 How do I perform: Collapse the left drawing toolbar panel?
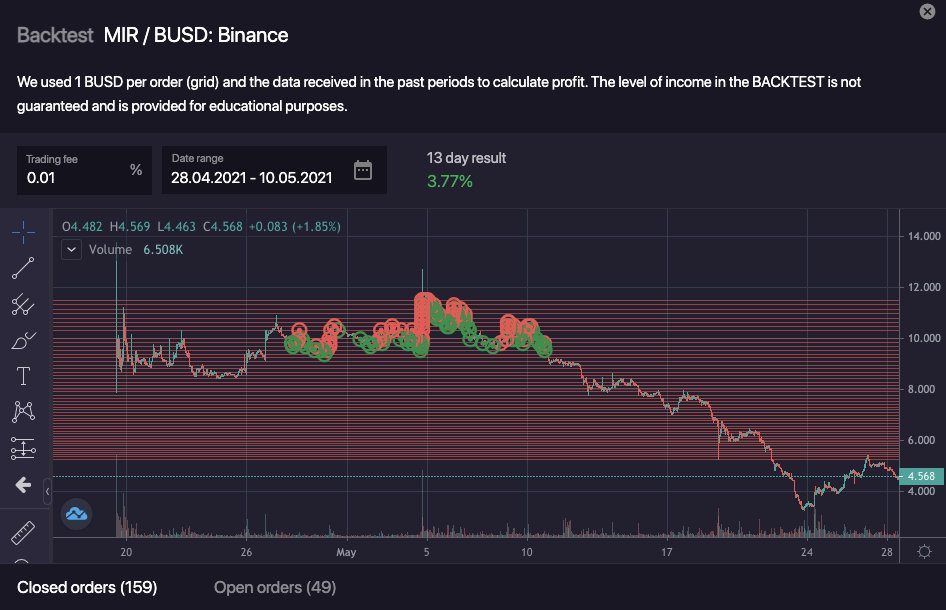coord(47,491)
